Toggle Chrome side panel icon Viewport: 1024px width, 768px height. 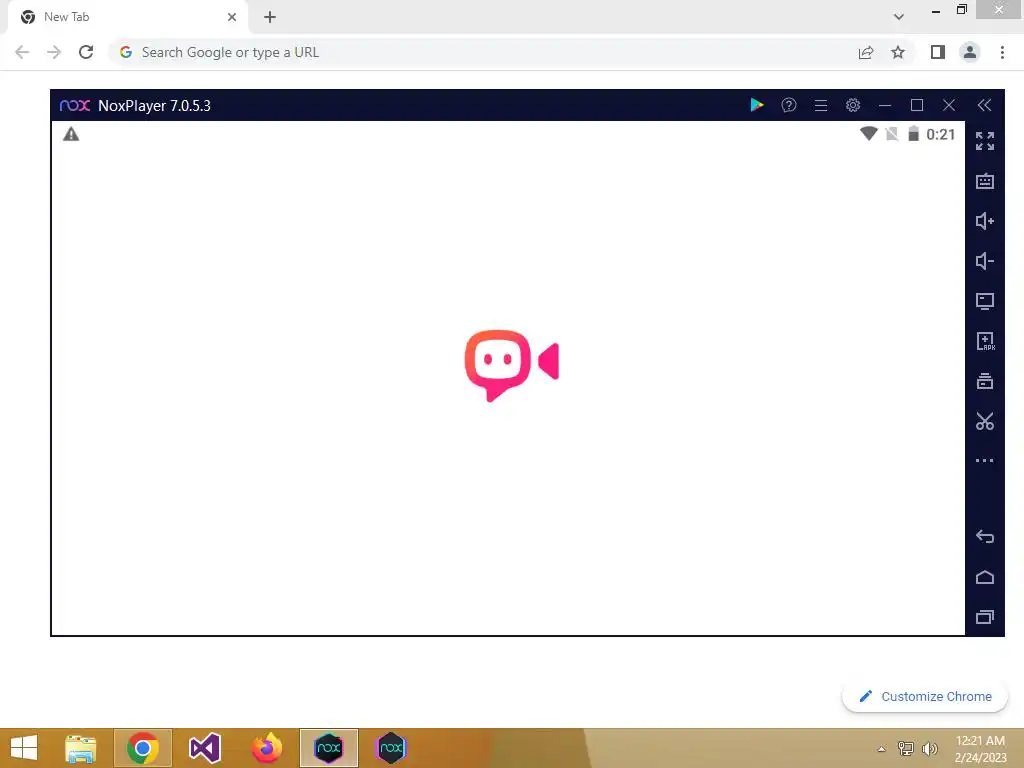coord(938,52)
